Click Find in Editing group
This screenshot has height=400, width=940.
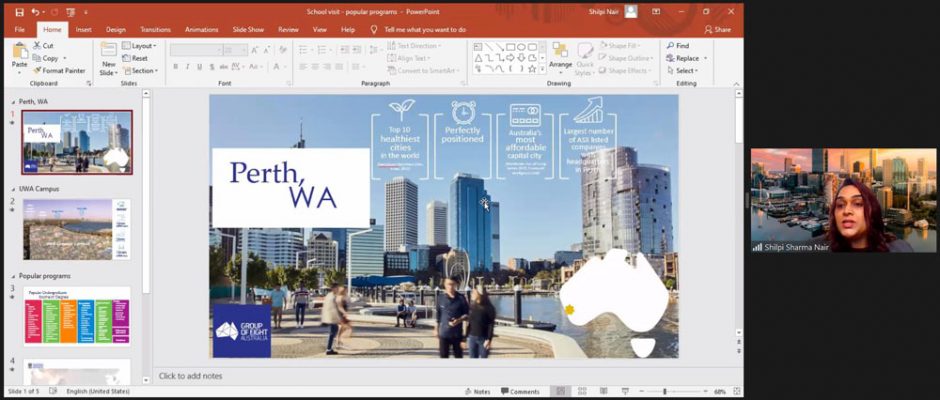677,46
